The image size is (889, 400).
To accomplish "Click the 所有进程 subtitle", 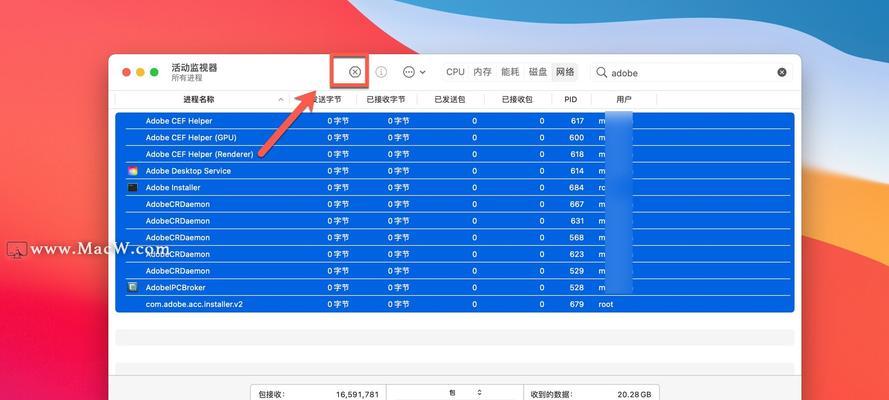I will click(187, 78).
